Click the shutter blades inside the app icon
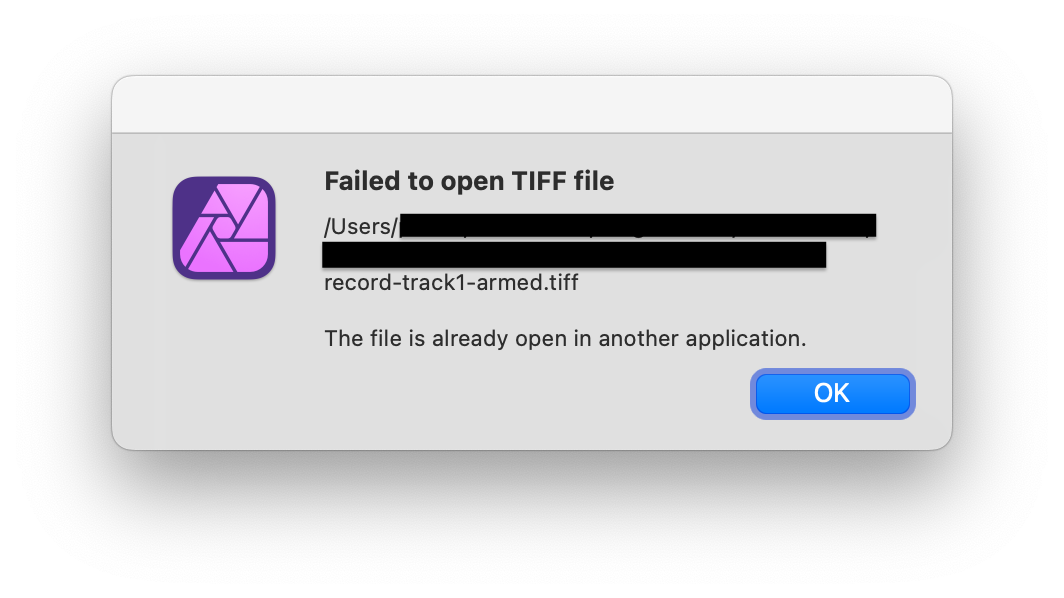Viewport: 1064px width, 598px height. point(224,228)
